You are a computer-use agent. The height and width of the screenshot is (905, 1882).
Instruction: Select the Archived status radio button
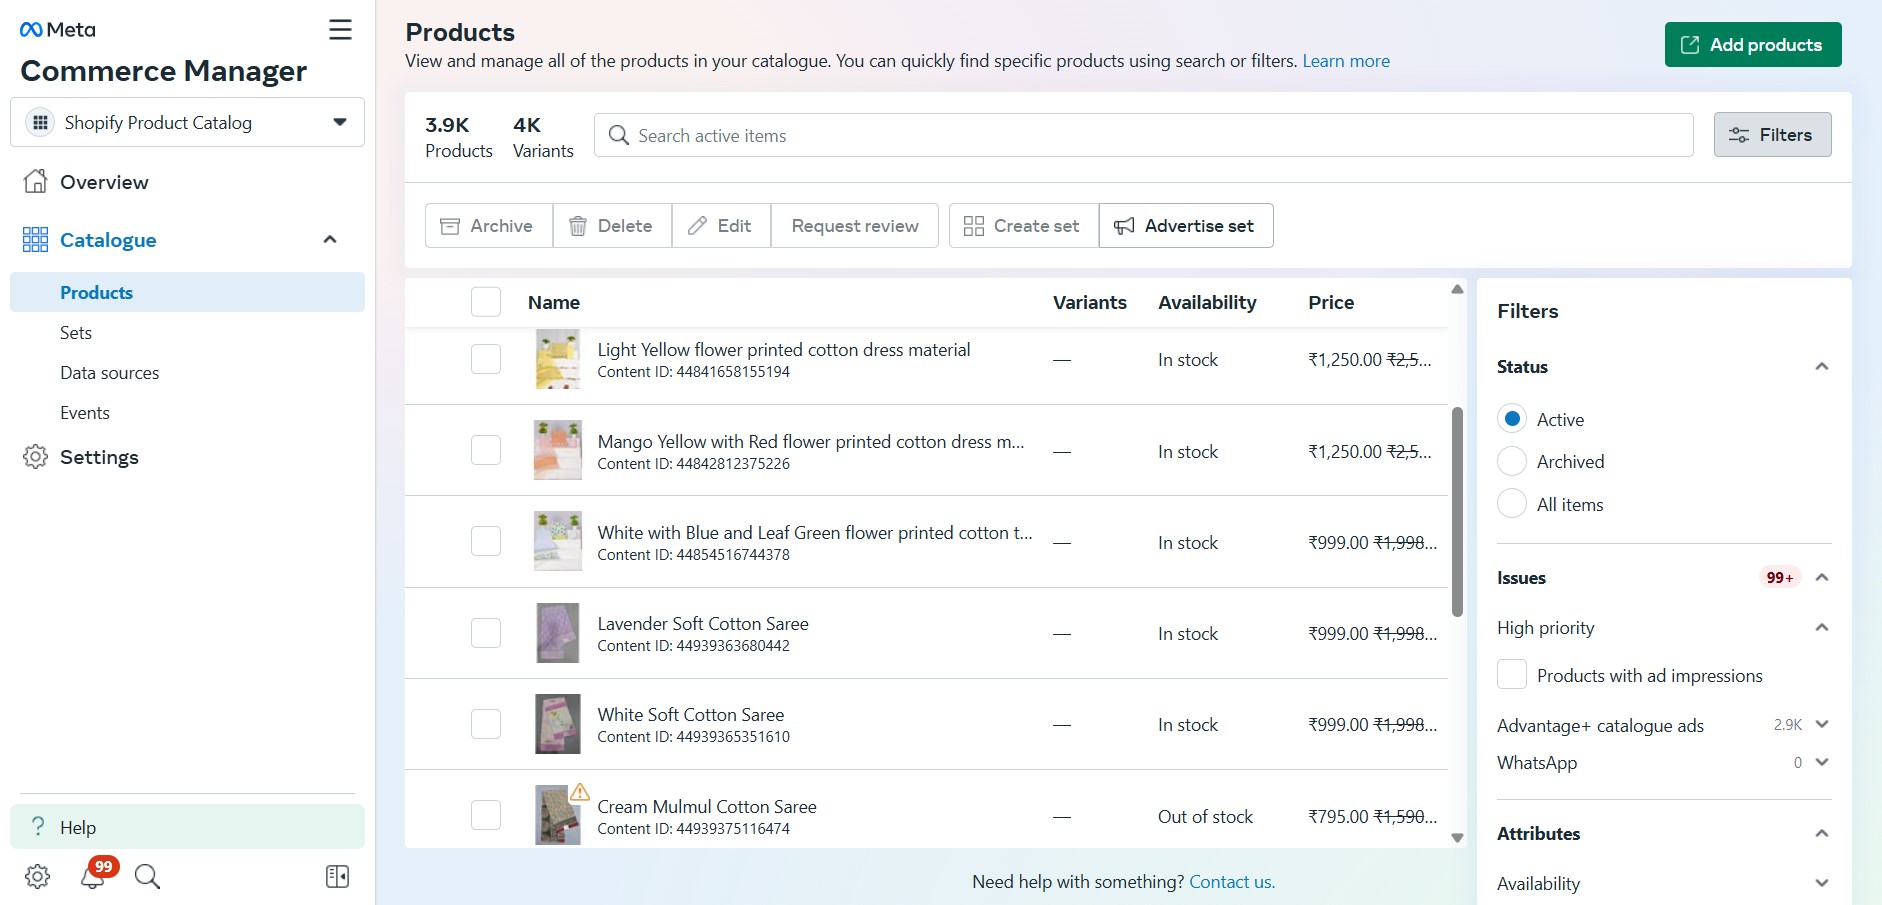point(1512,462)
